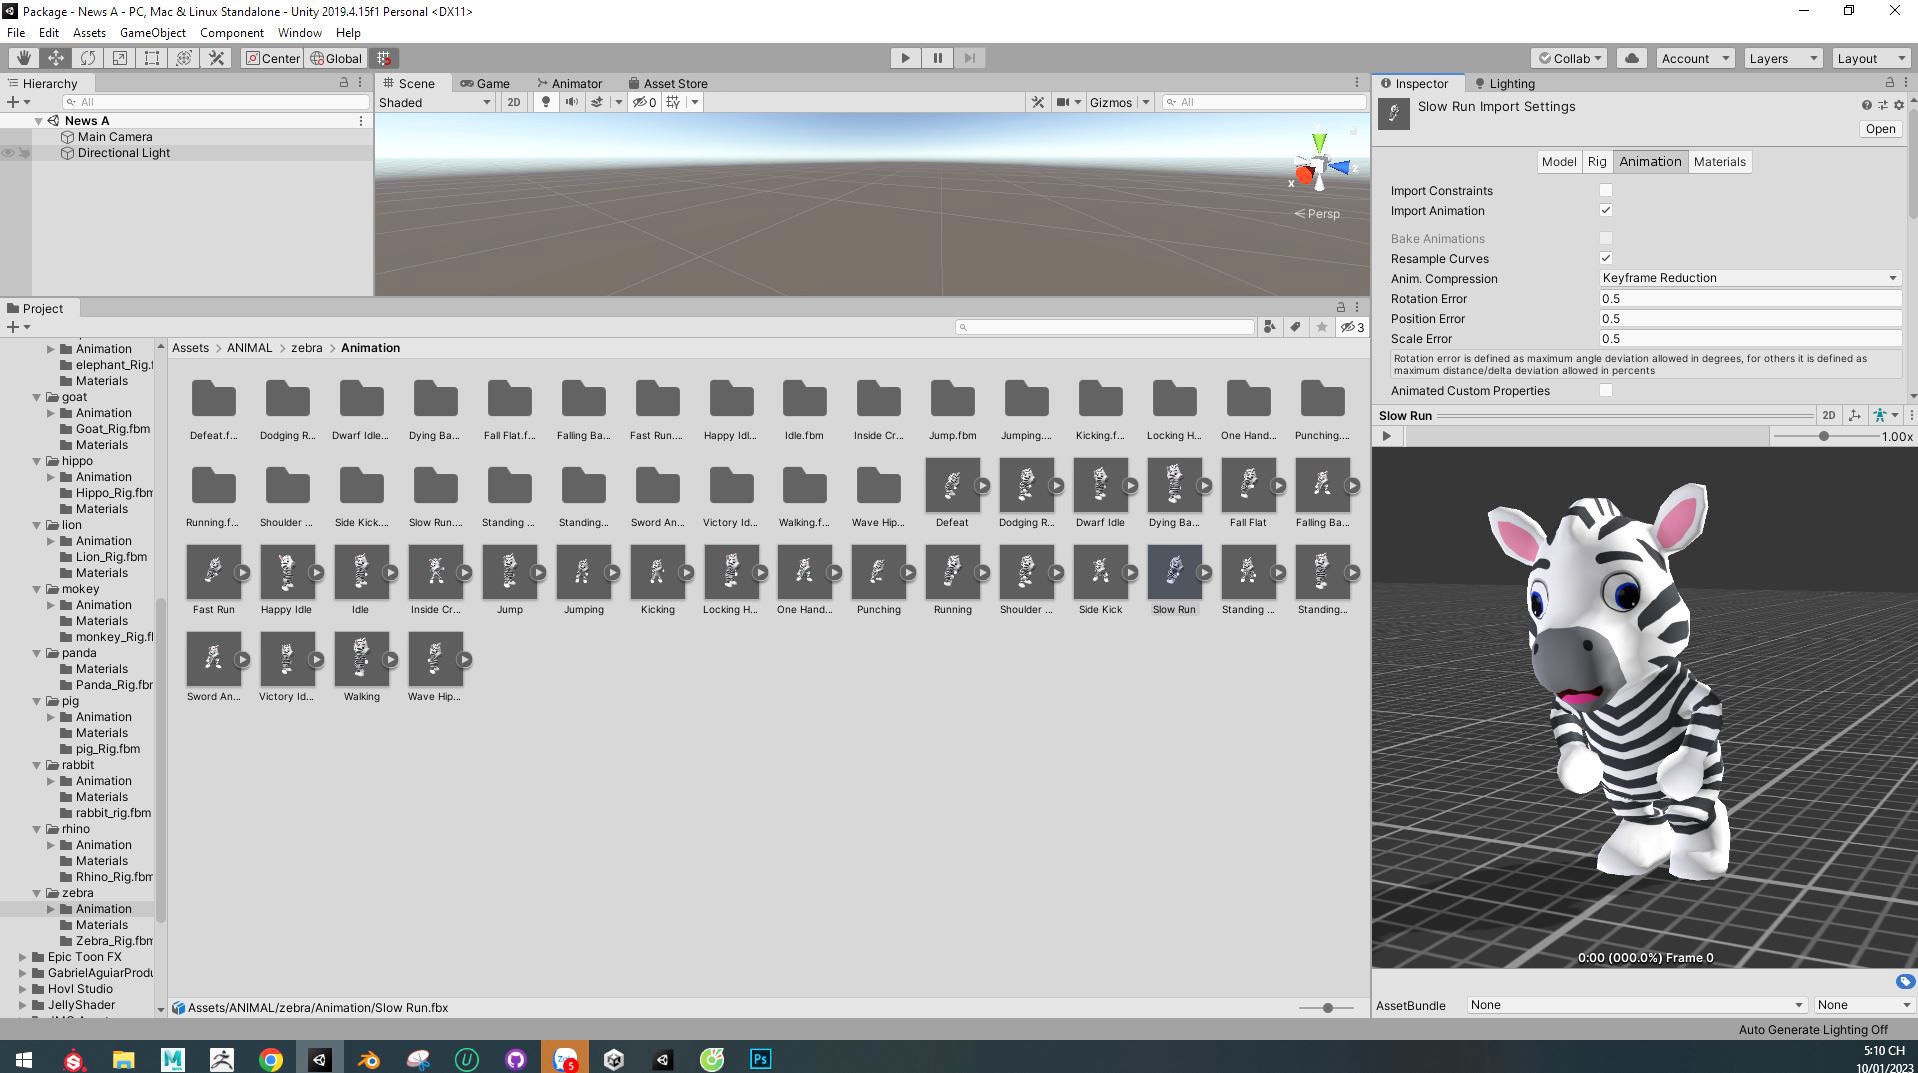Toggle pivot and mass center in preview

(x=1855, y=415)
